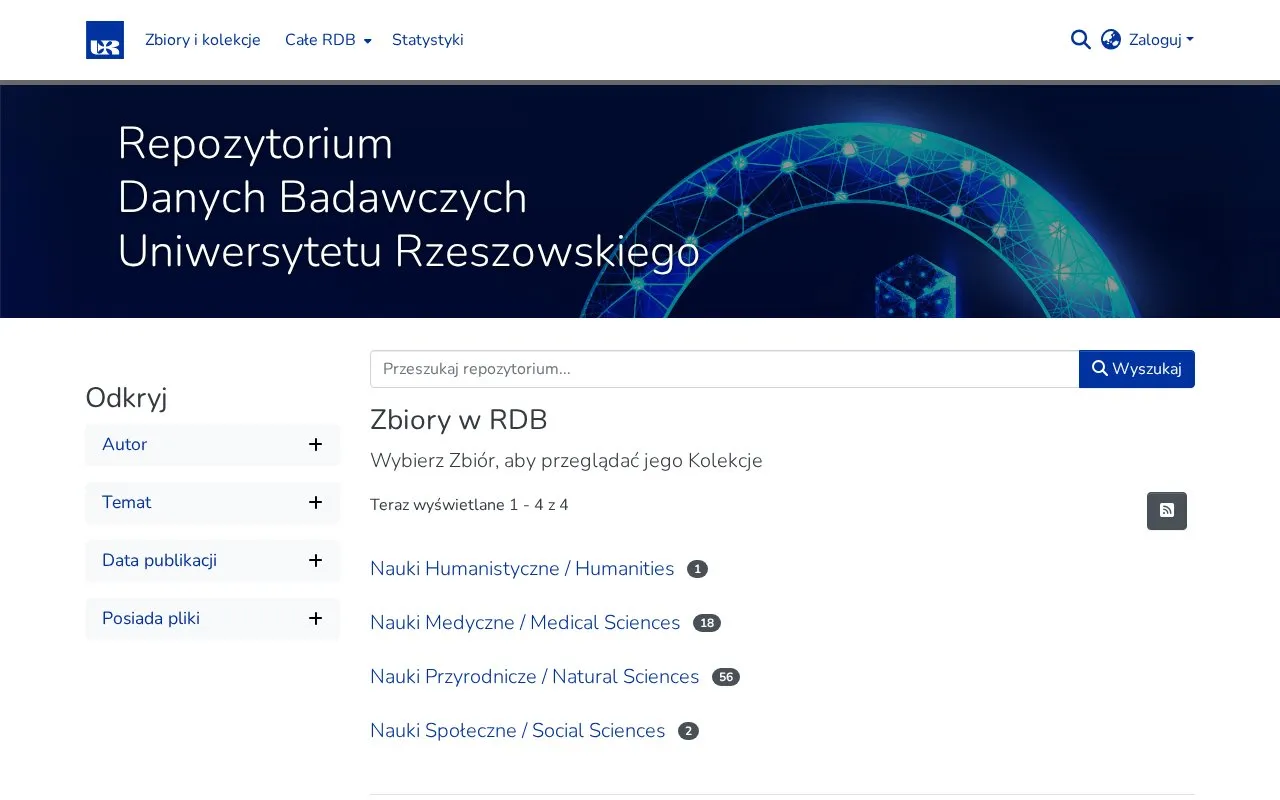Click the text Teraz wyświetlane 1 - 4 z 4

tap(469, 505)
